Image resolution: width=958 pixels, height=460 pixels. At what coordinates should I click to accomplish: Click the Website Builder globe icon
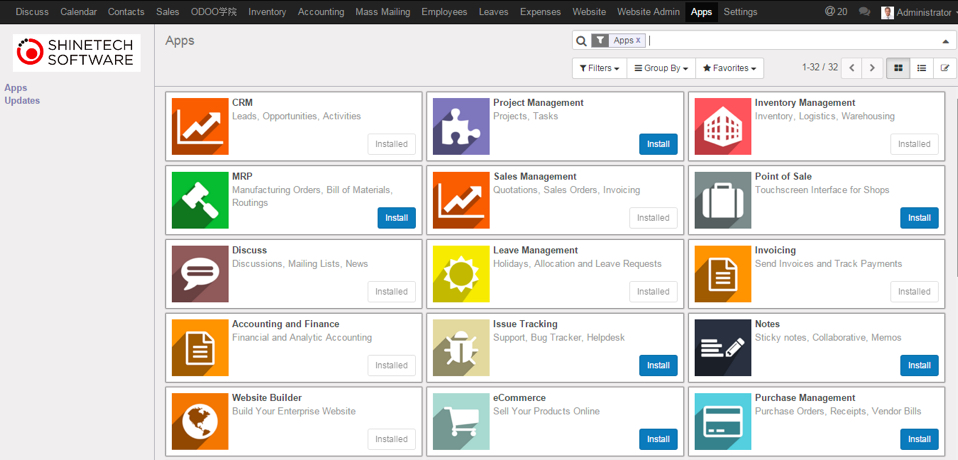click(200, 422)
